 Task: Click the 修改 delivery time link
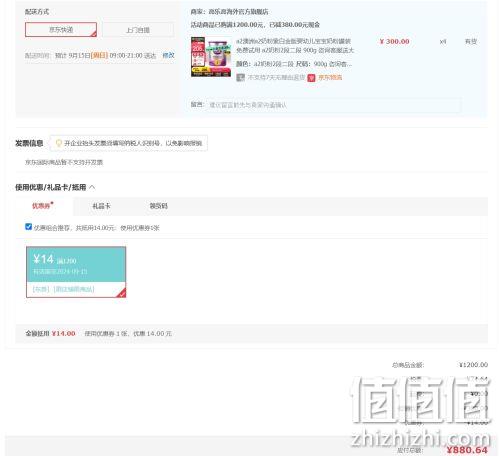[168, 55]
